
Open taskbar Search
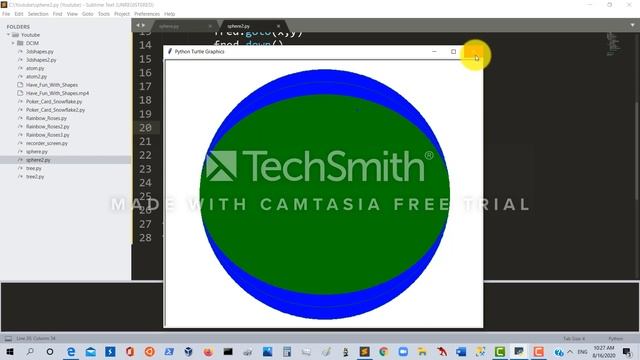tap(30, 351)
